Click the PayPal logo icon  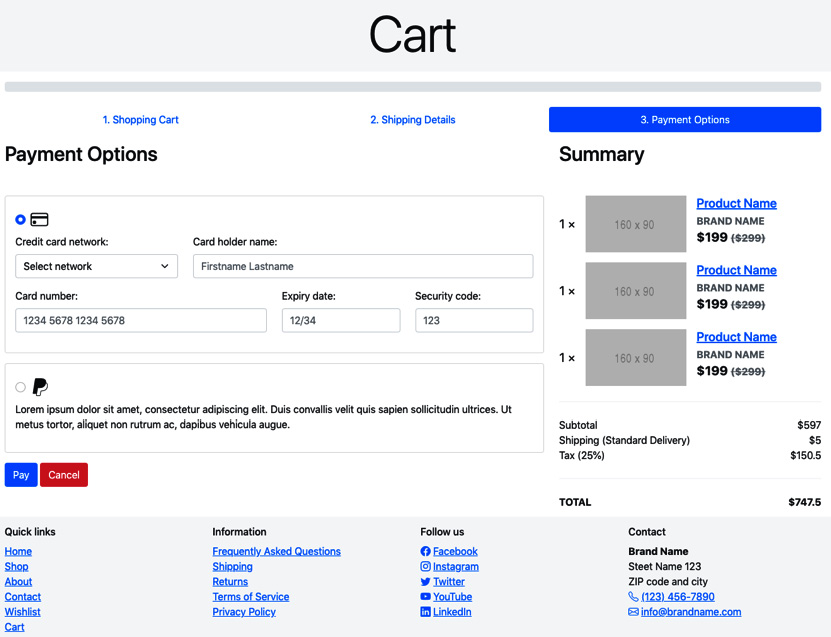tap(38, 386)
